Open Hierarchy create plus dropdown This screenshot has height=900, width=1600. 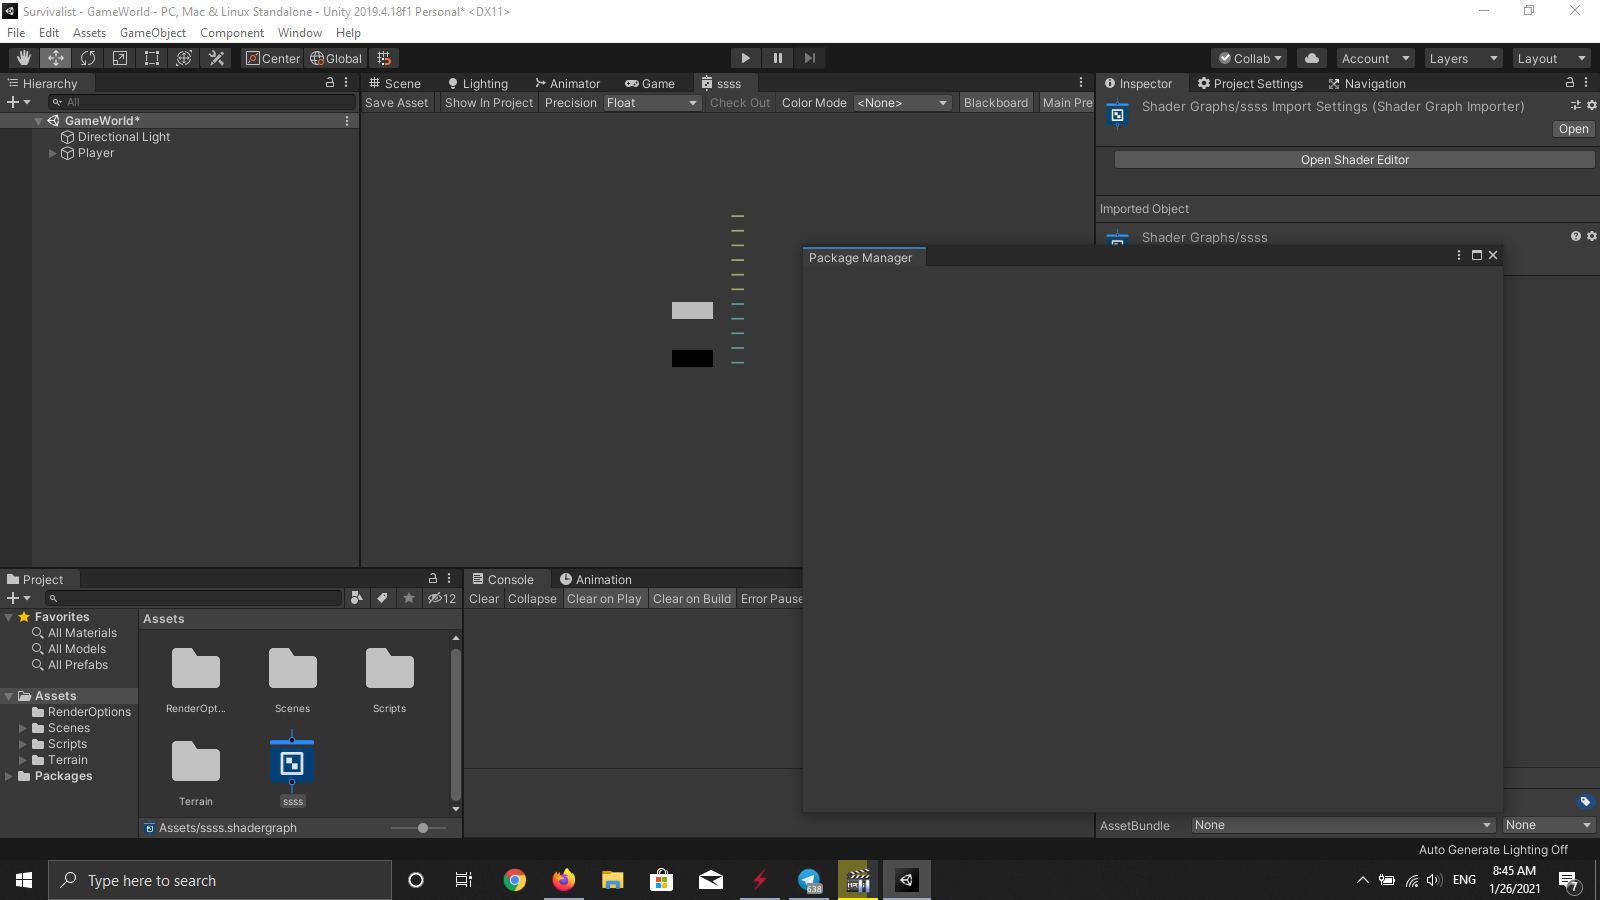(x=18, y=102)
